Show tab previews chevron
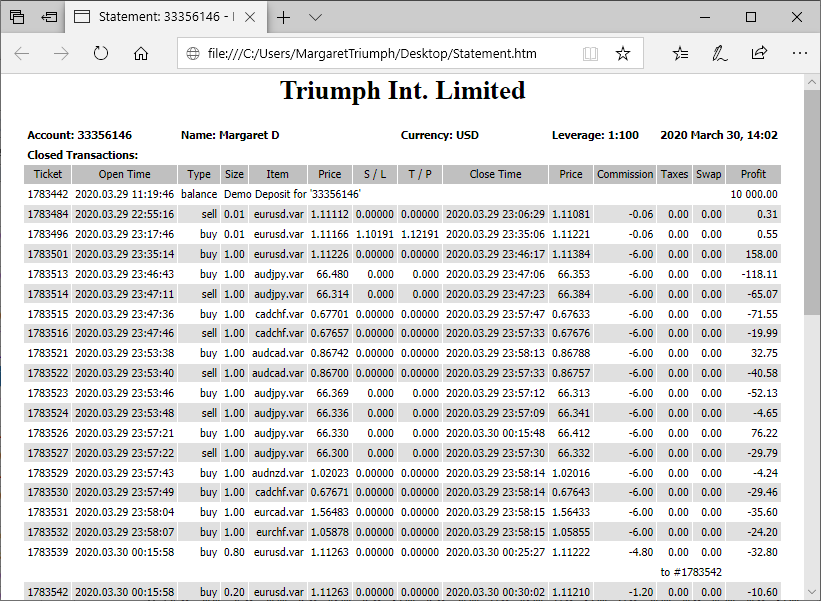 (315, 17)
